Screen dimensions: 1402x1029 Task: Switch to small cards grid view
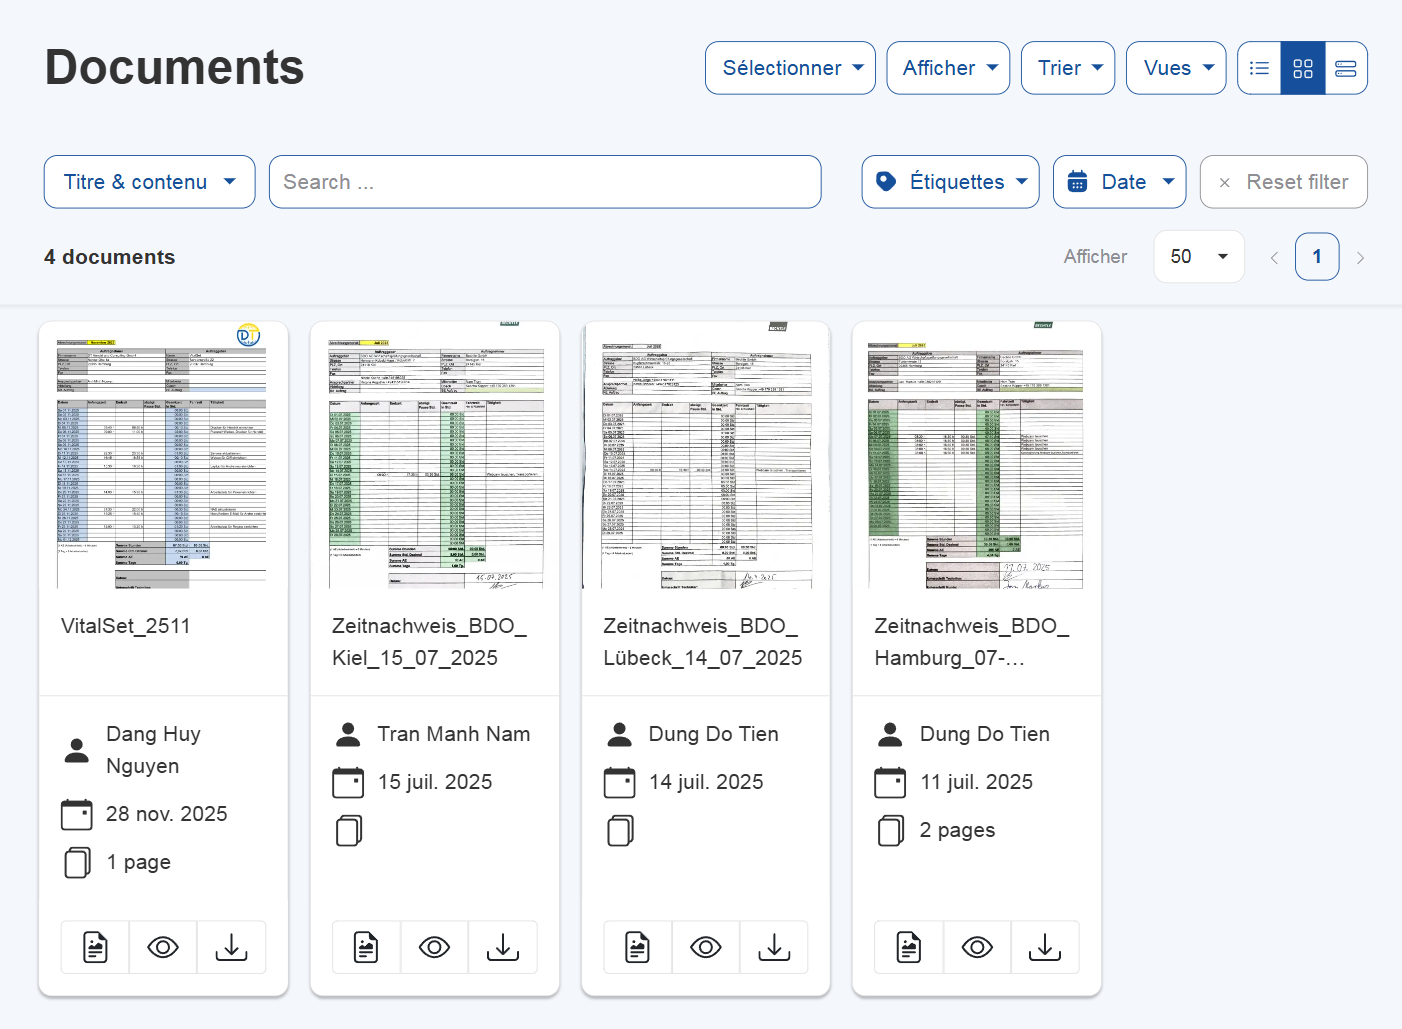point(1303,68)
